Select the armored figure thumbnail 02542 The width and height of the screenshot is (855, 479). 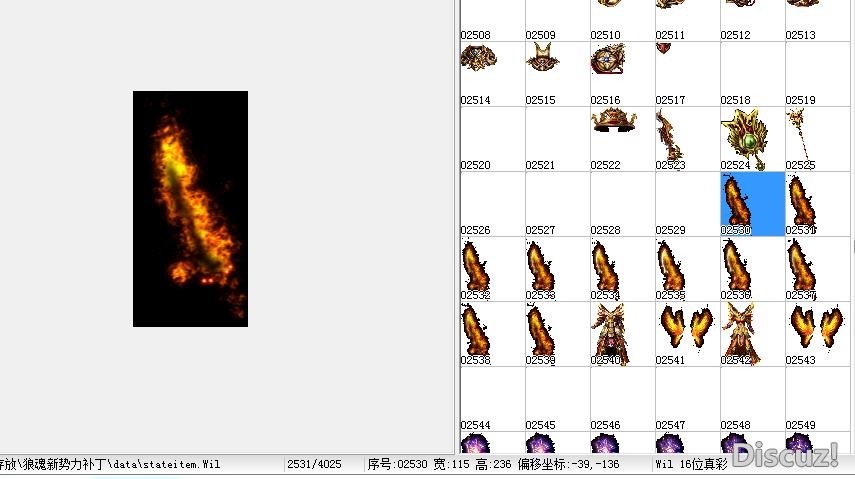pyautogui.click(x=752, y=334)
